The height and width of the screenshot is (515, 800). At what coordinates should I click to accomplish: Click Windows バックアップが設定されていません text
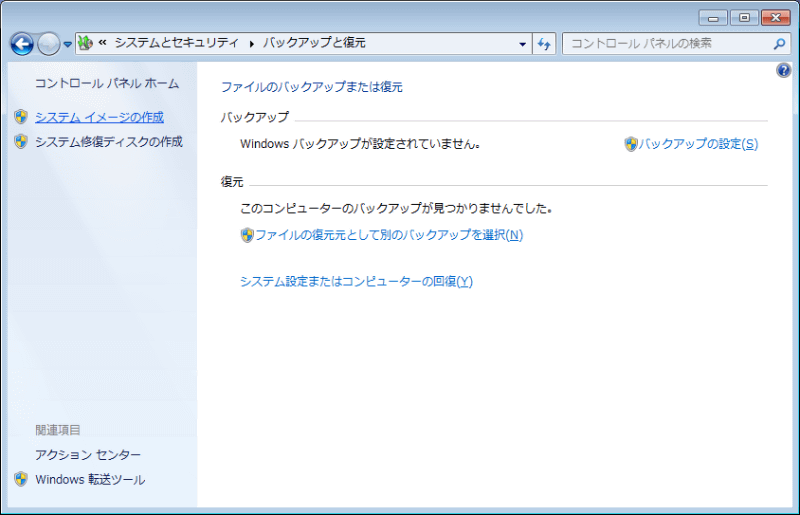coord(360,144)
